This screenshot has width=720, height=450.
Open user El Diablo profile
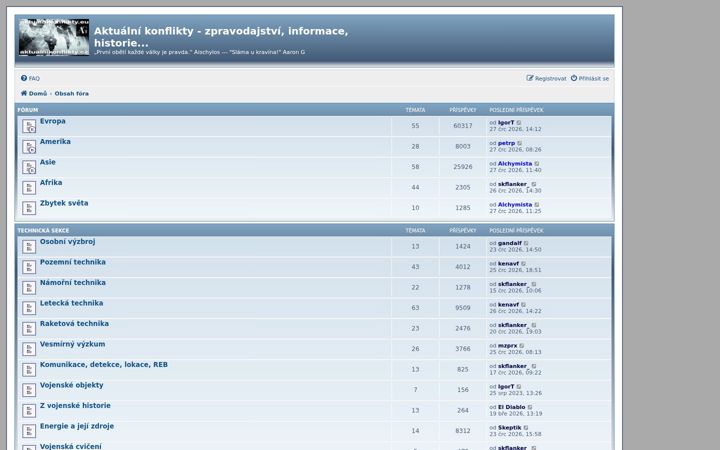point(512,407)
